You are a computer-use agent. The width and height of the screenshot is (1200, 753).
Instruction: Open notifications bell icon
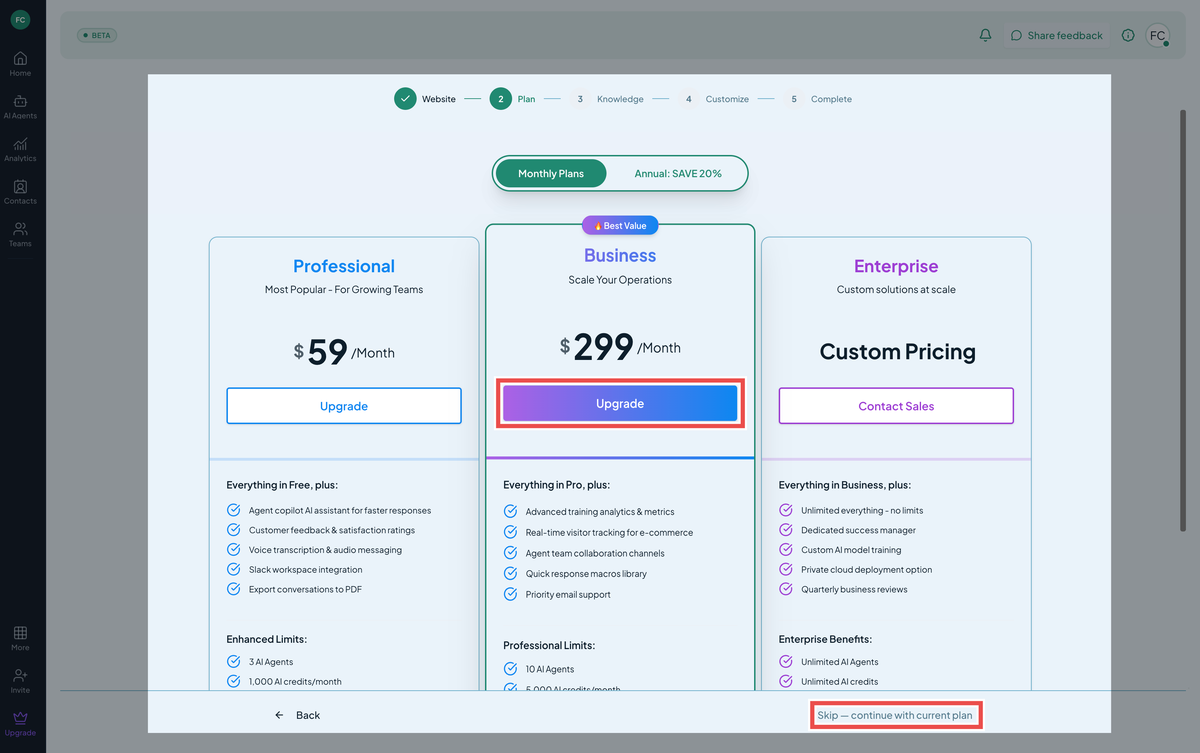(985, 35)
